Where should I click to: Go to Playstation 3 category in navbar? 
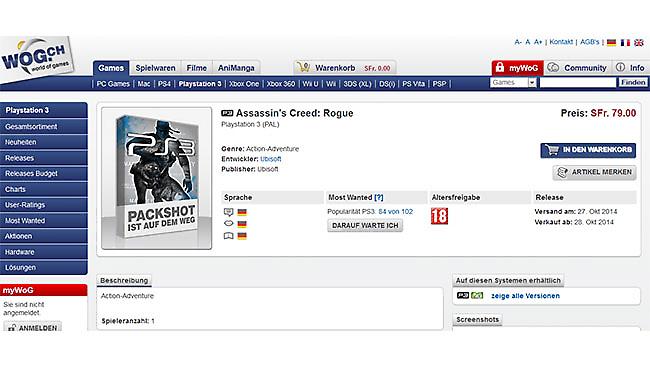point(200,84)
